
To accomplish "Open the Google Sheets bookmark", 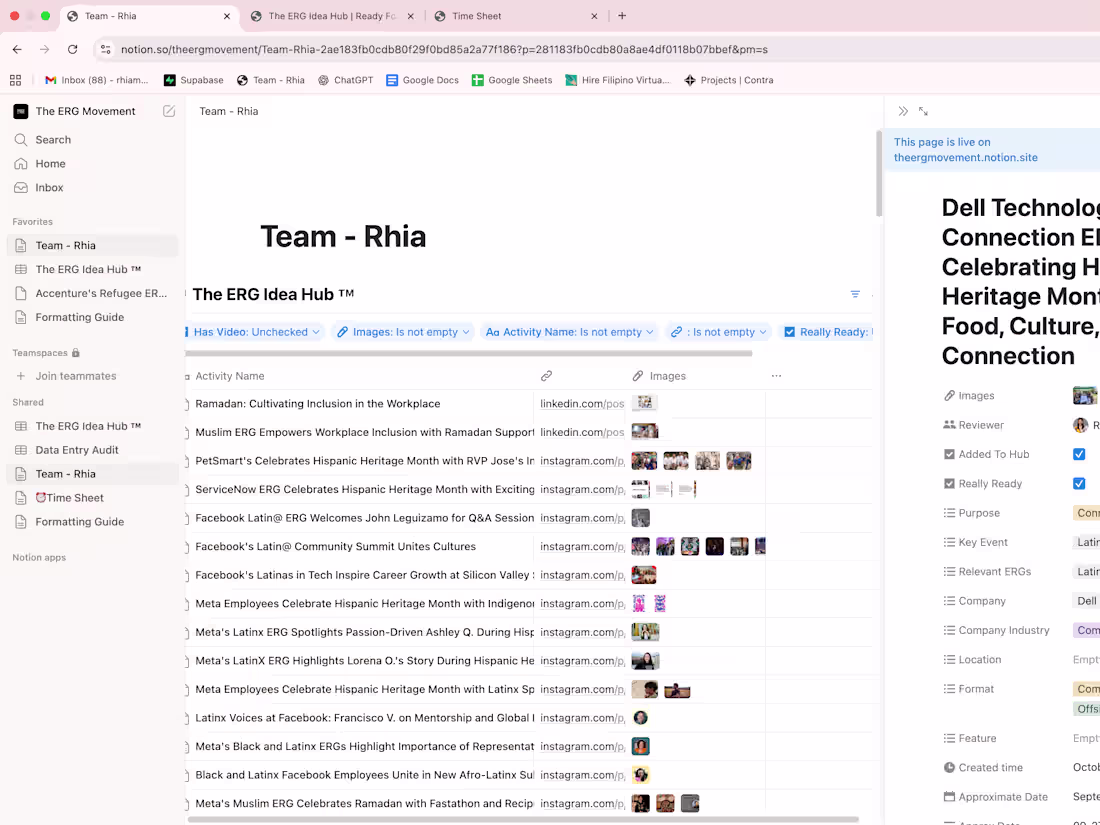I will [512, 80].
